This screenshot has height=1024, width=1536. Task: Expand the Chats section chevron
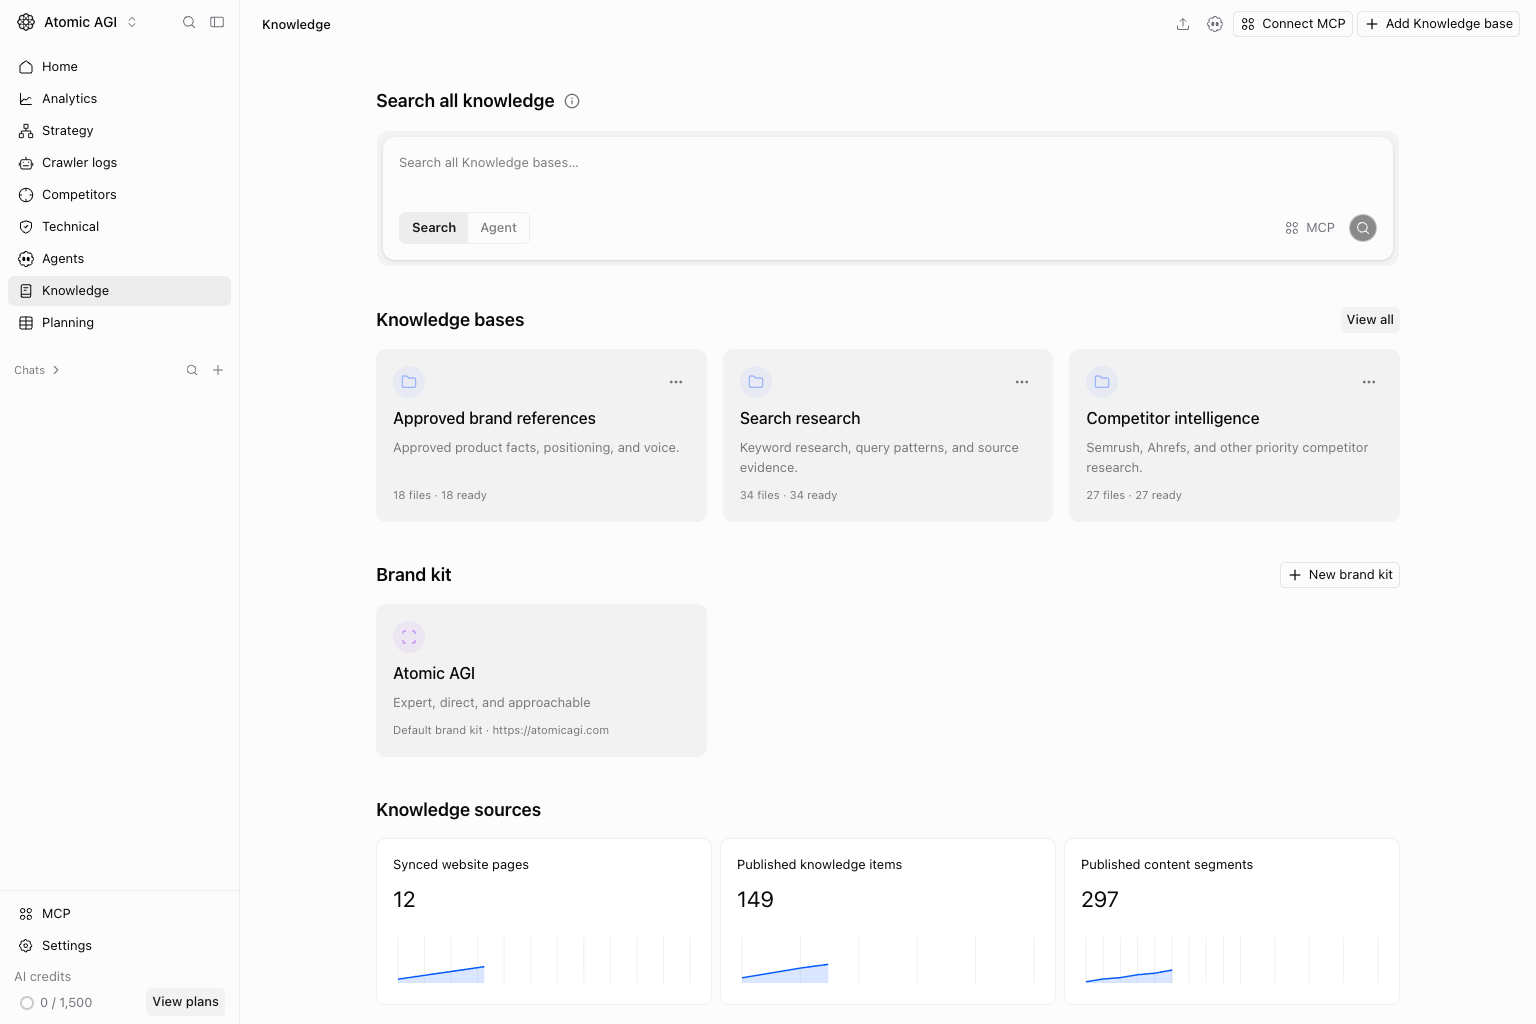[x=56, y=370]
